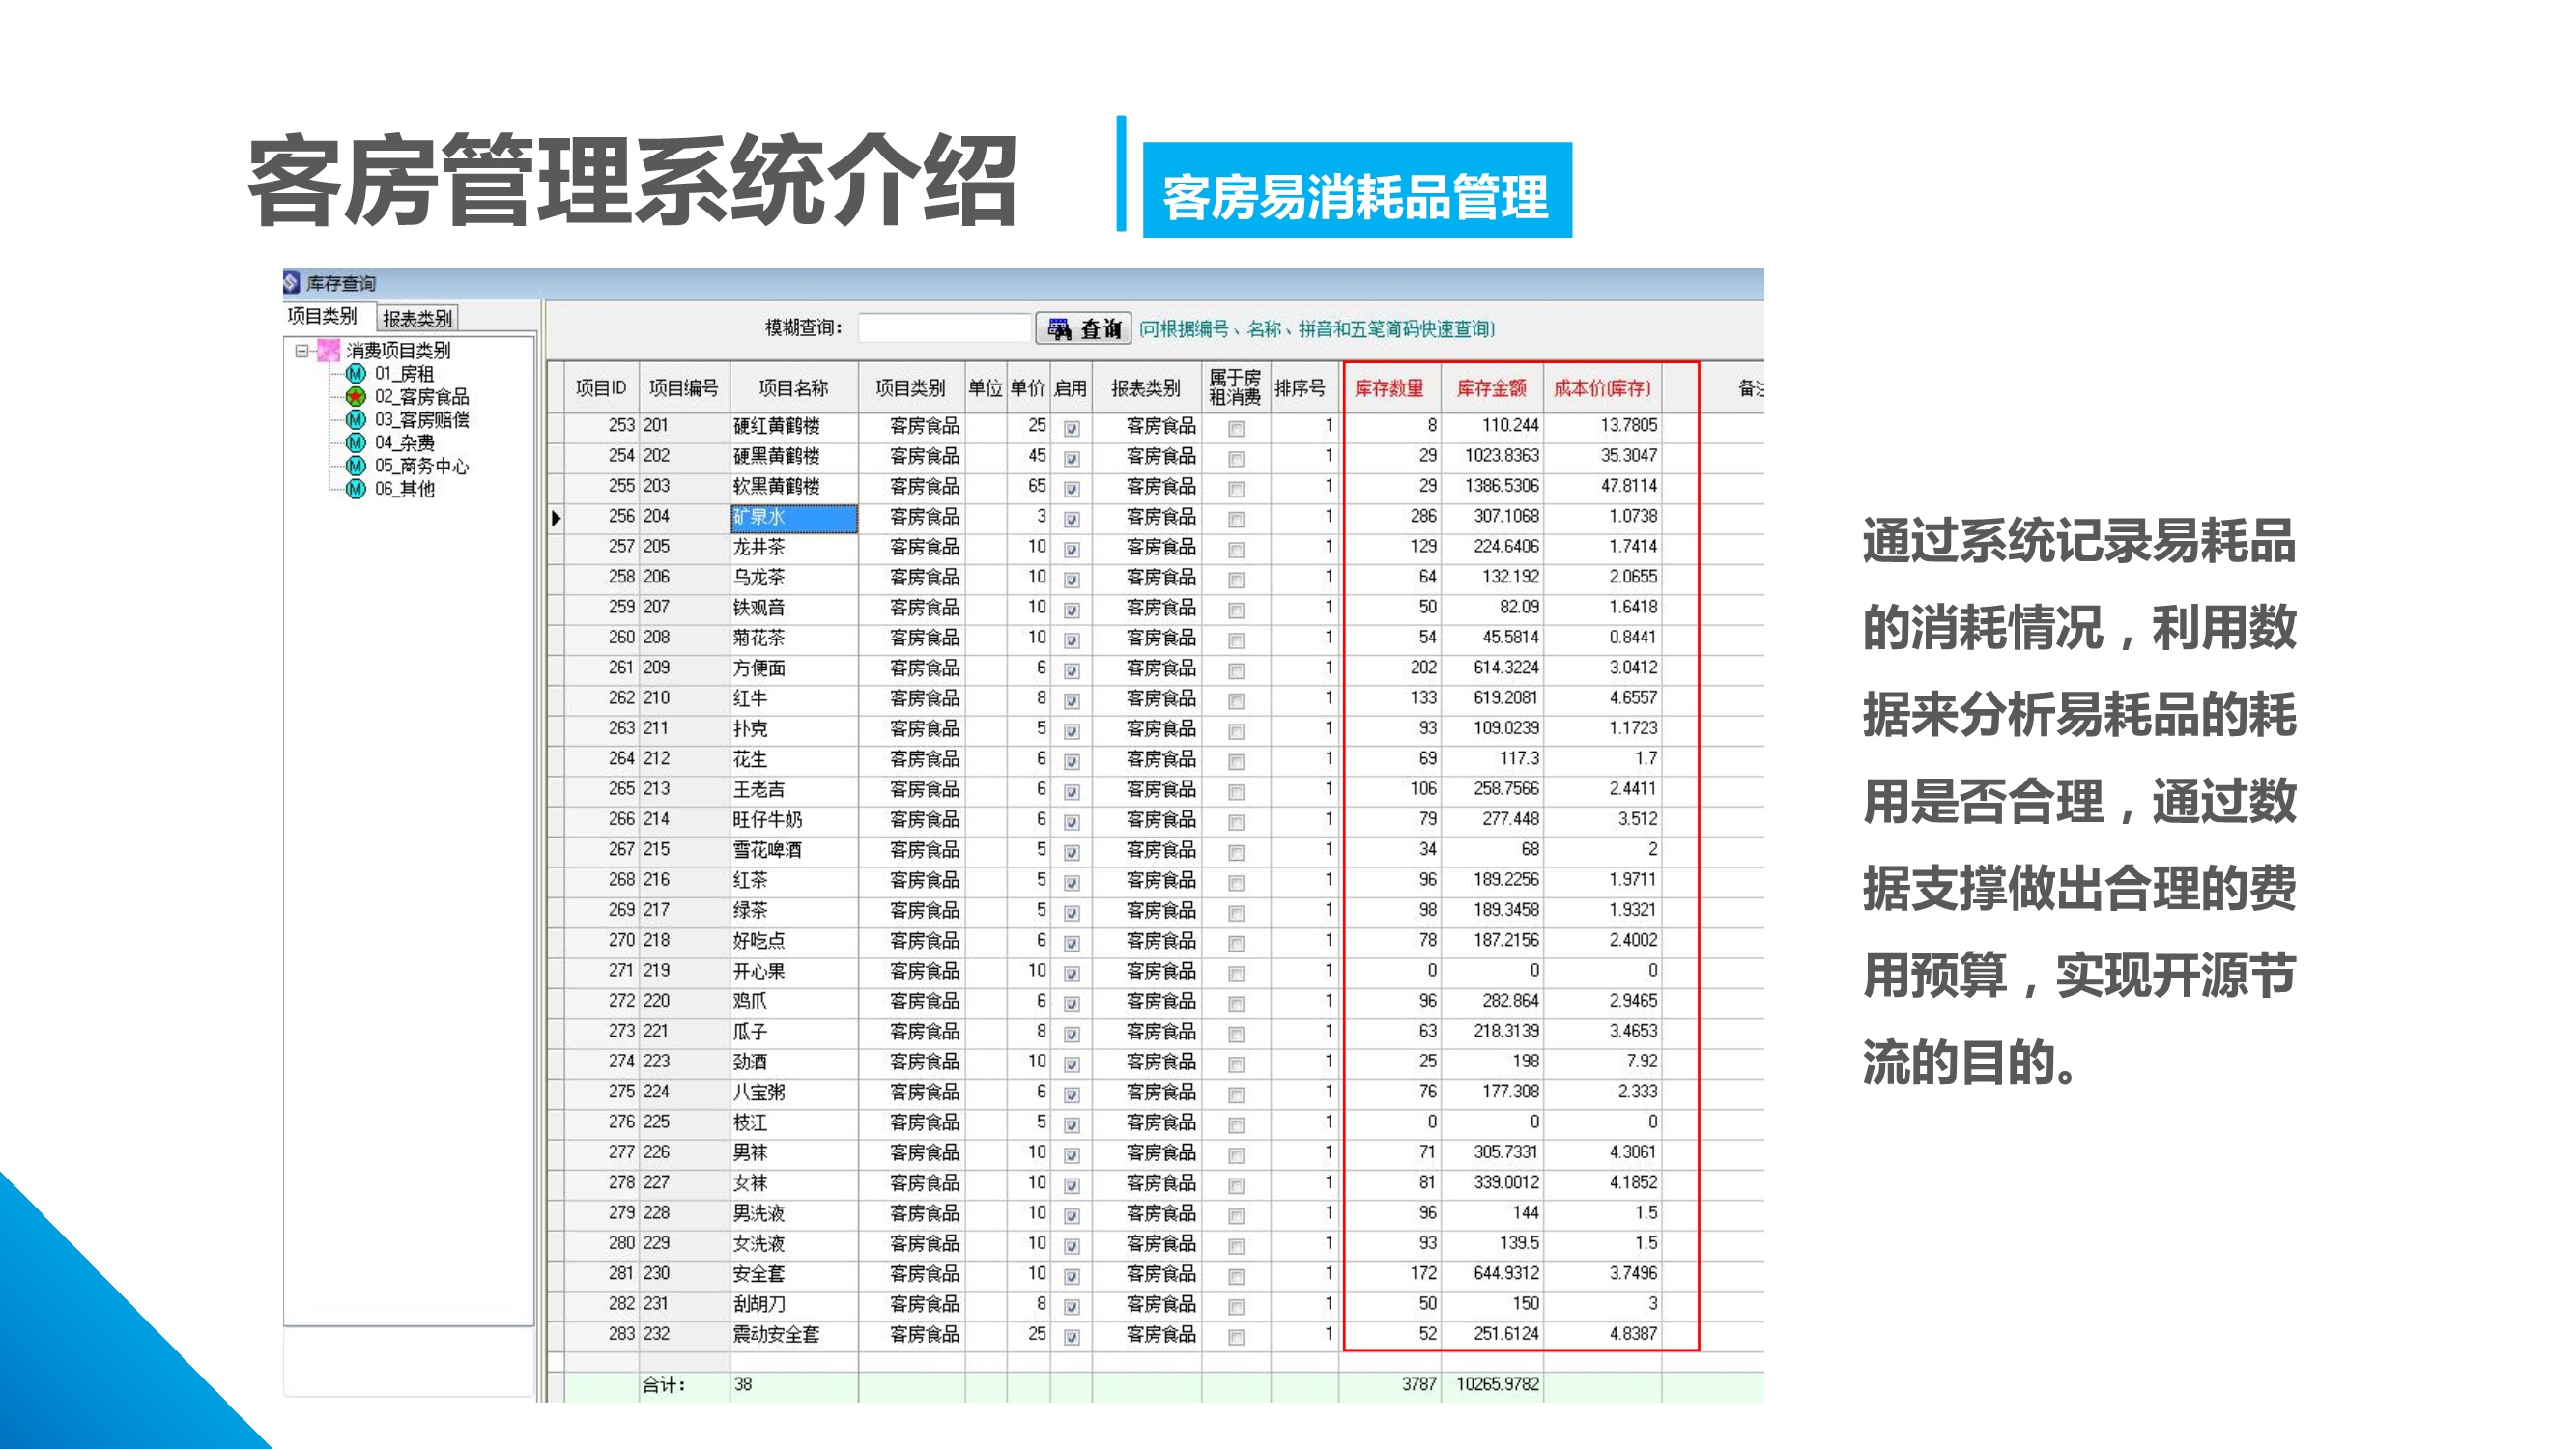Select the 02_客房食品 star icon
This screenshot has width=2576, height=1449.
click(x=355, y=396)
